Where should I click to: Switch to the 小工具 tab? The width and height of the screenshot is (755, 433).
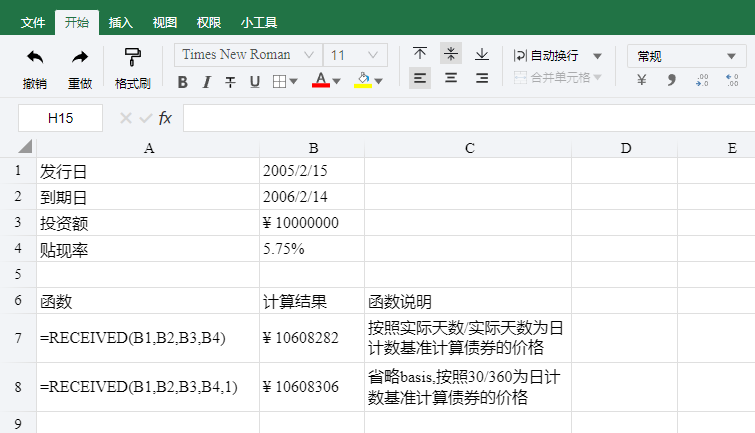coord(259,23)
